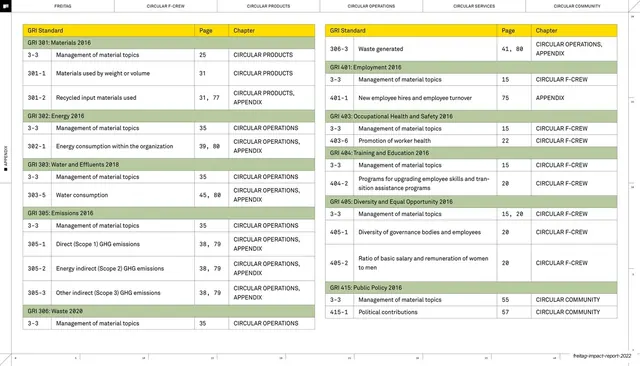Select the 'Water consumption' row

169,195
